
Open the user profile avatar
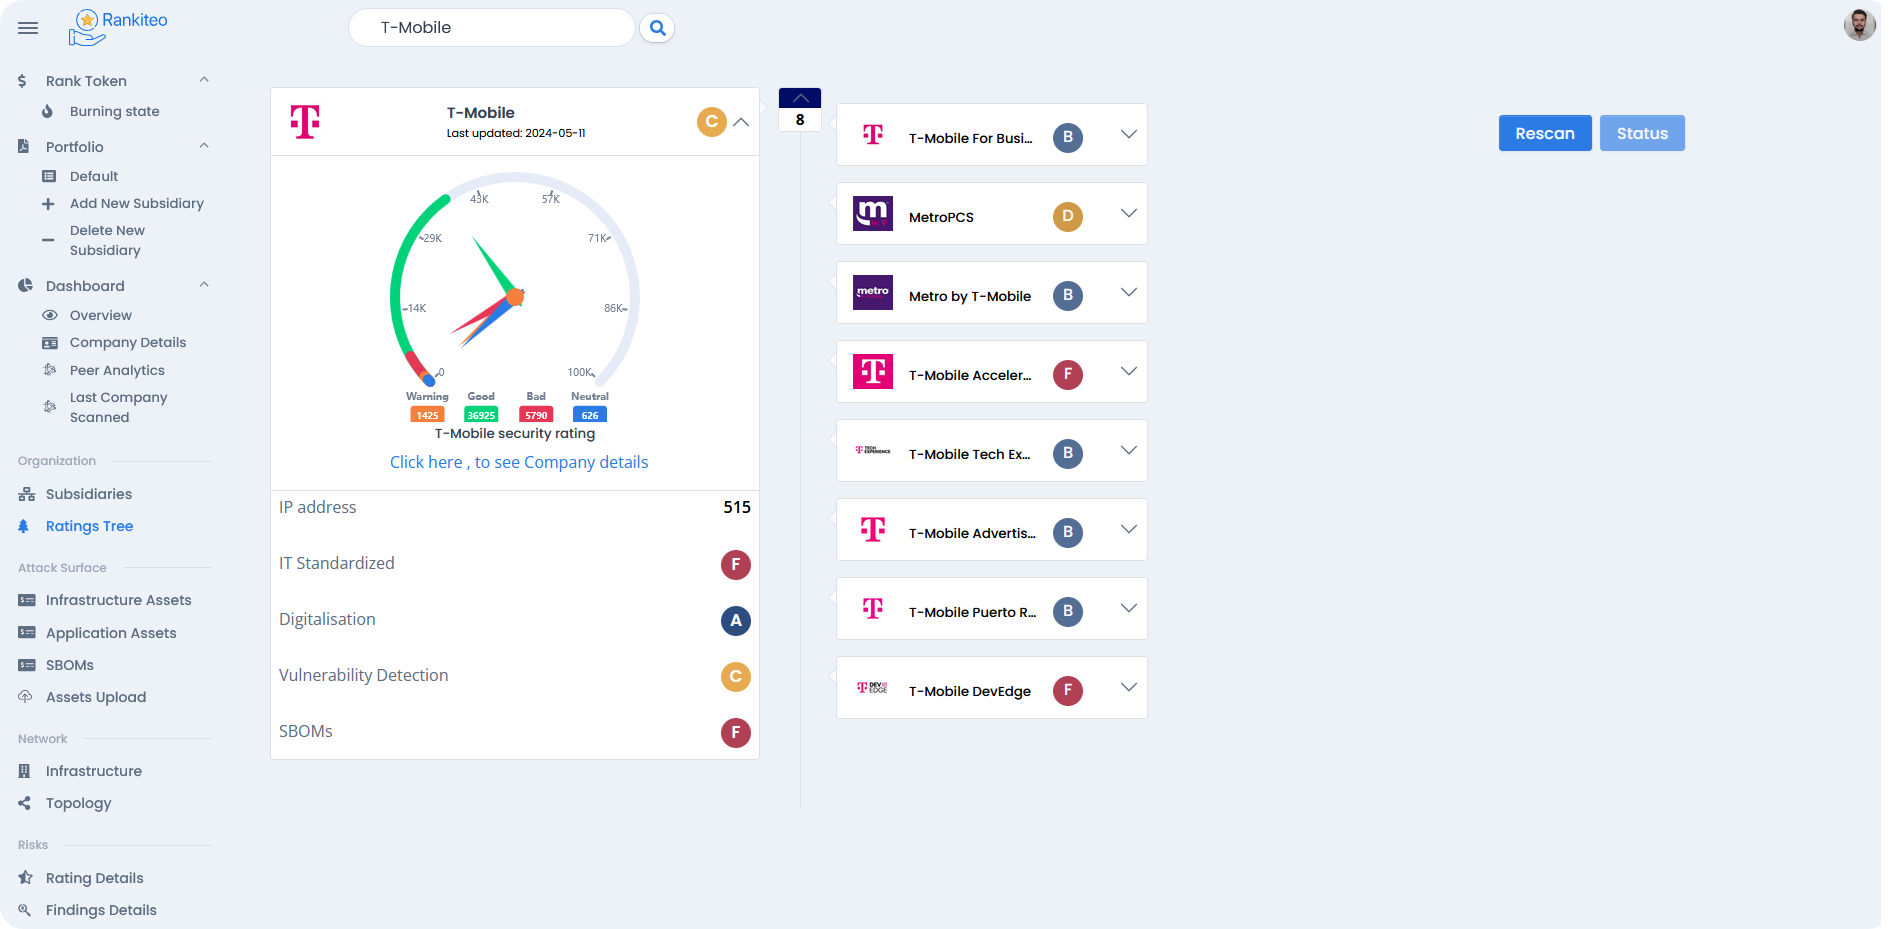click(x=1859, y=25)
